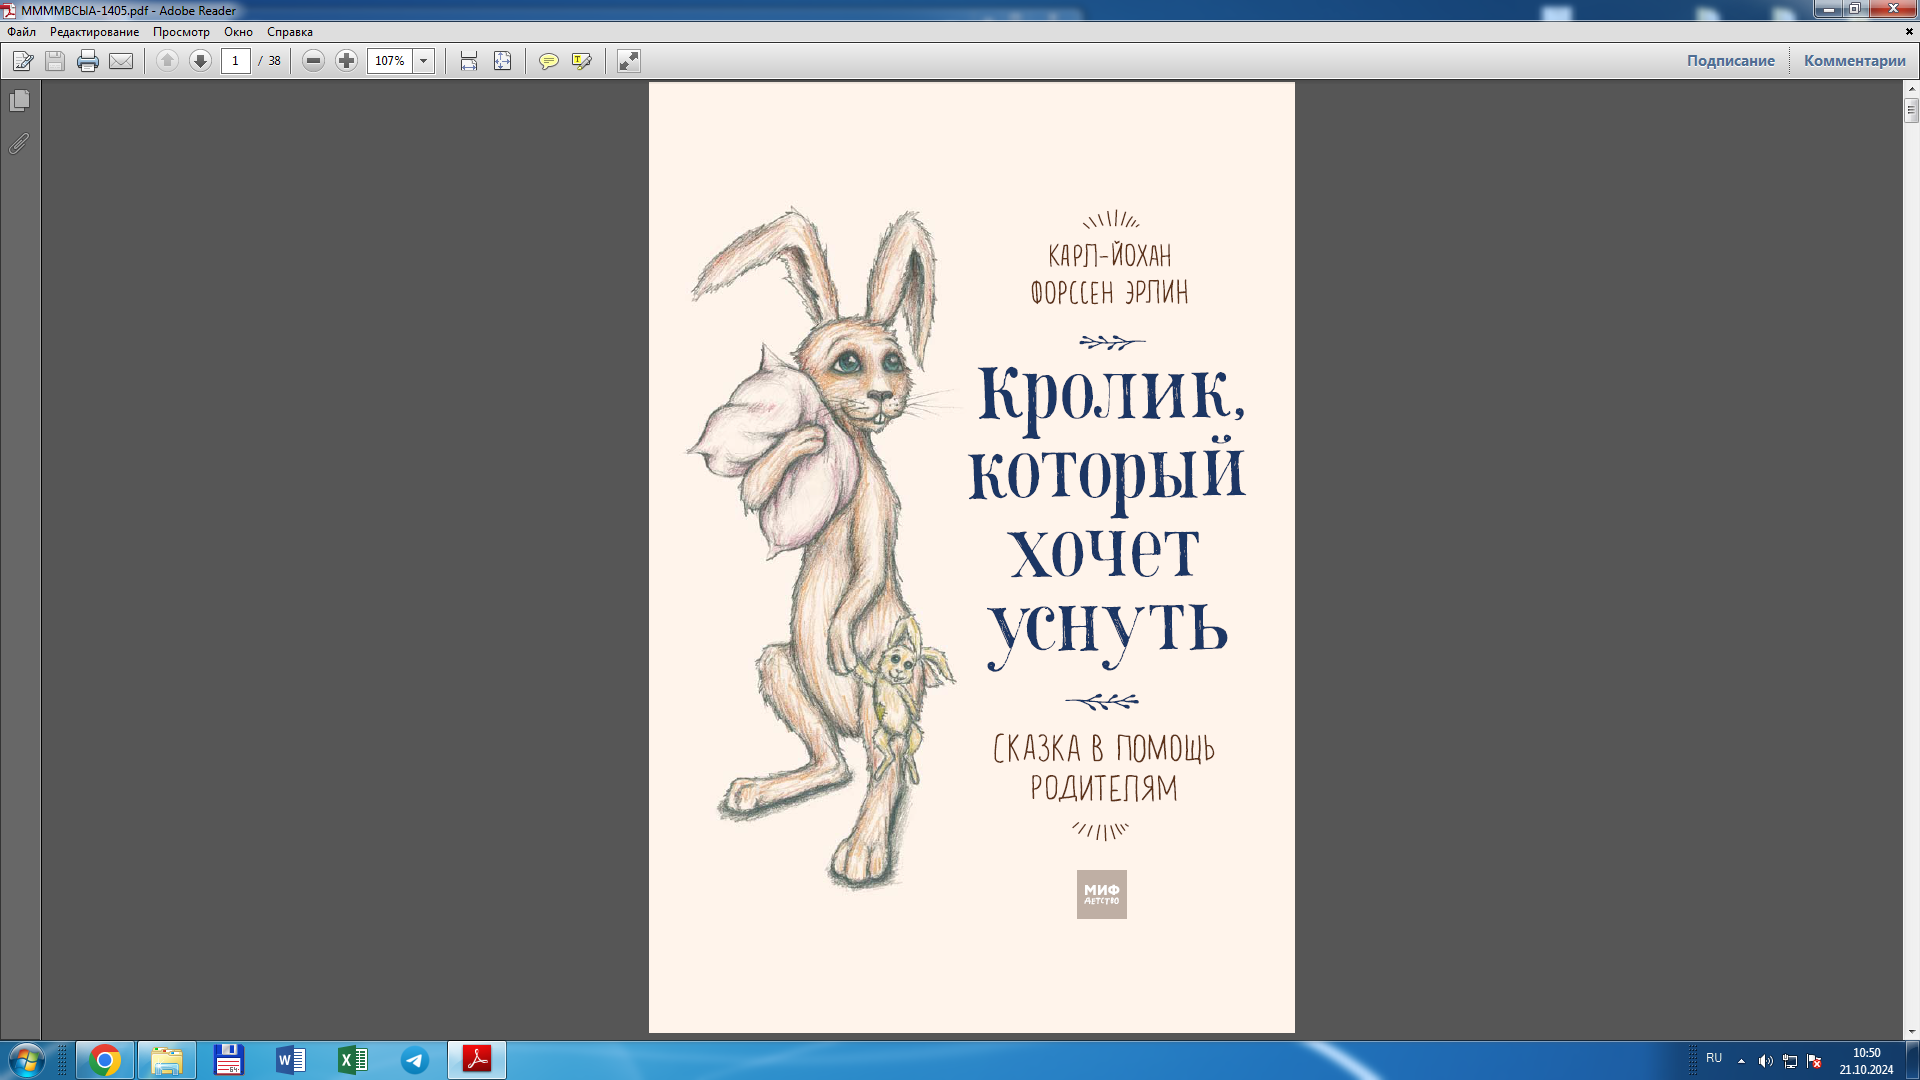Fit the page to window width
The image size is (1920, 1080).
[x=467, y=61]
